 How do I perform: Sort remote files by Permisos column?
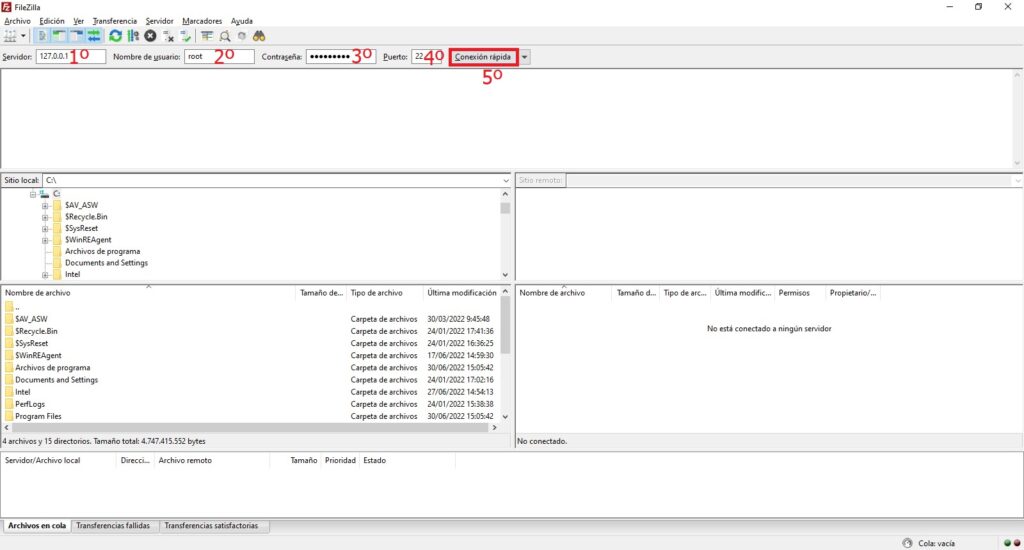coord(800,293)
